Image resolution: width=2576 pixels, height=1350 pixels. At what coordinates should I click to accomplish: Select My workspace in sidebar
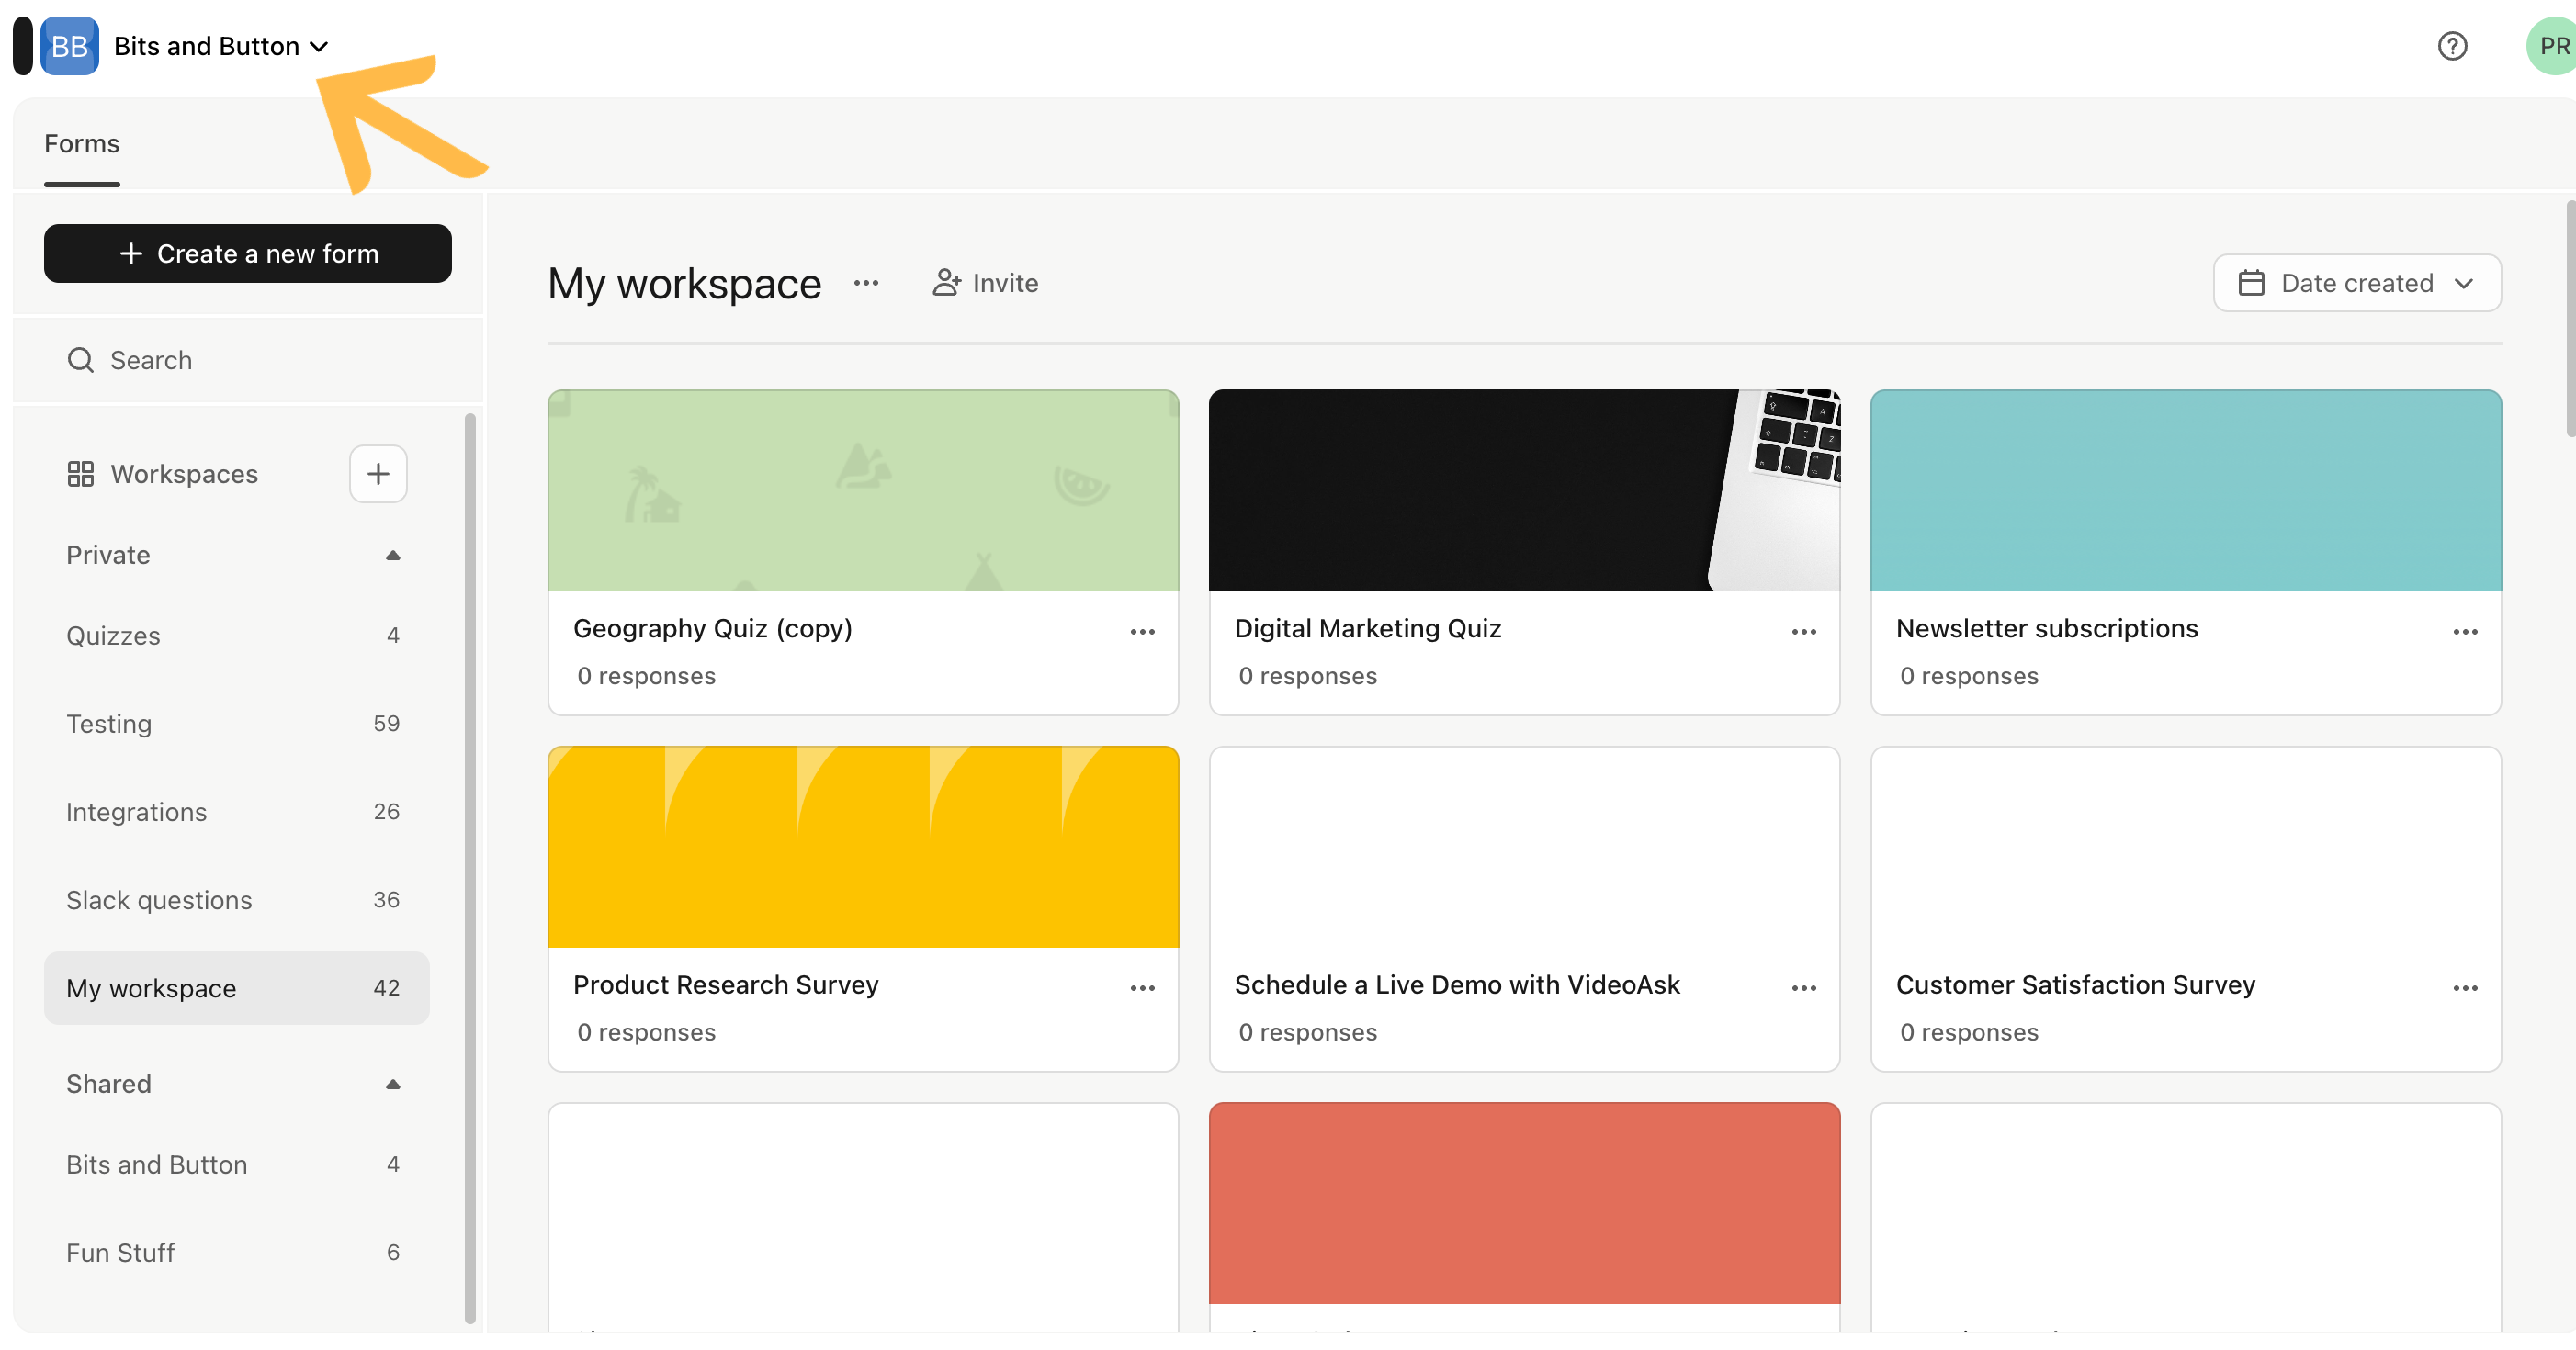(237, 988)
